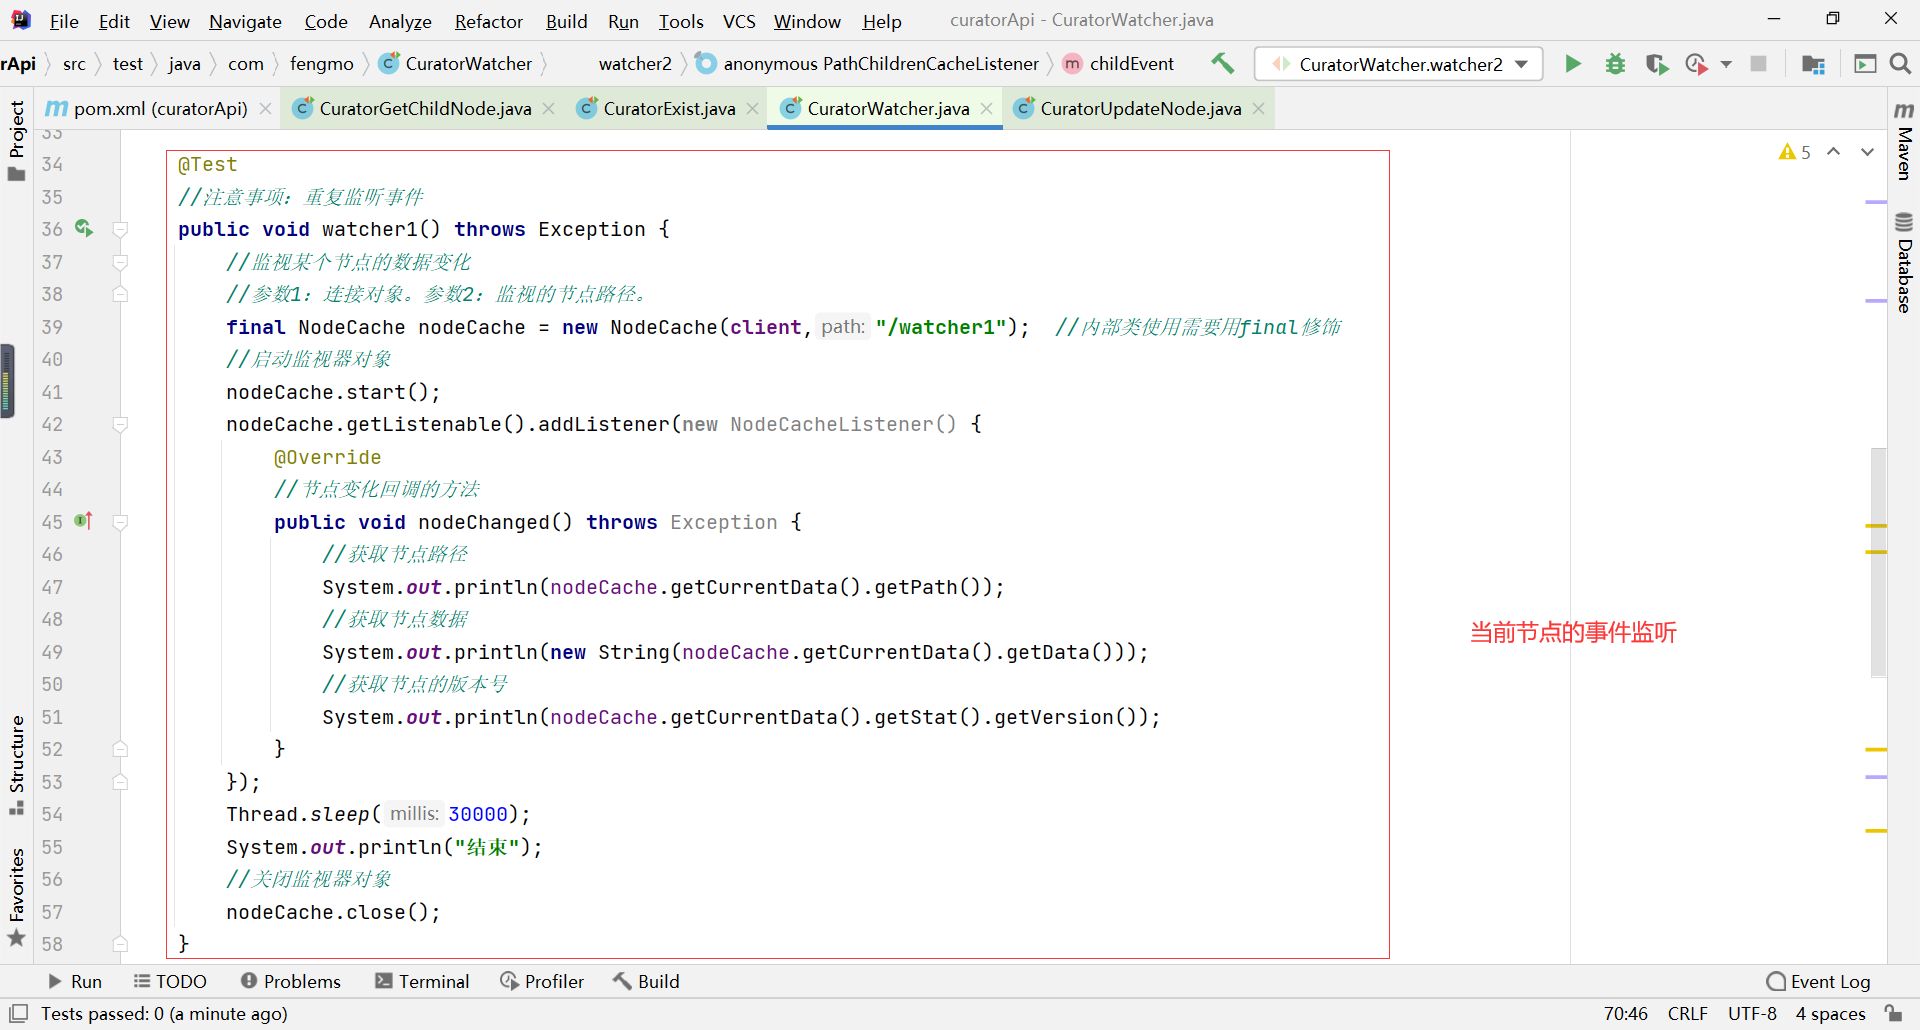Click the read-only lock icon in status bar
The image size is (1920, 1030).
(1893, 1013)
